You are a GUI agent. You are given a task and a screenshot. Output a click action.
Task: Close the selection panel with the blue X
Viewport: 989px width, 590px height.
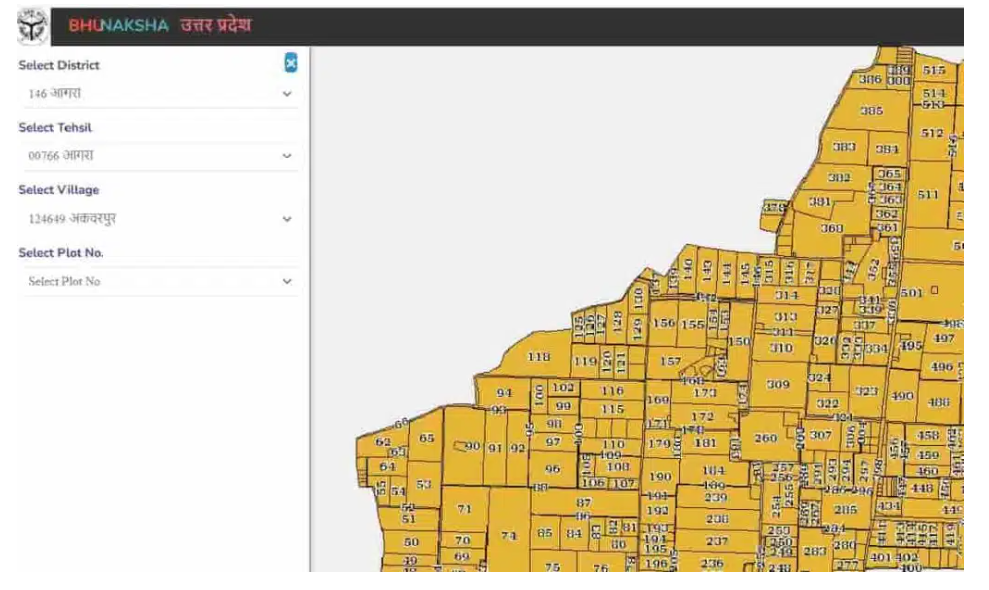(x=291, y=64)
